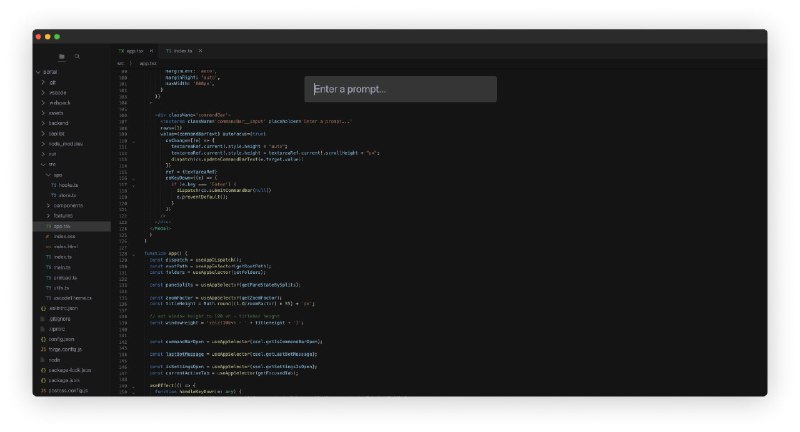Expand the components folder

click(47, 205)
